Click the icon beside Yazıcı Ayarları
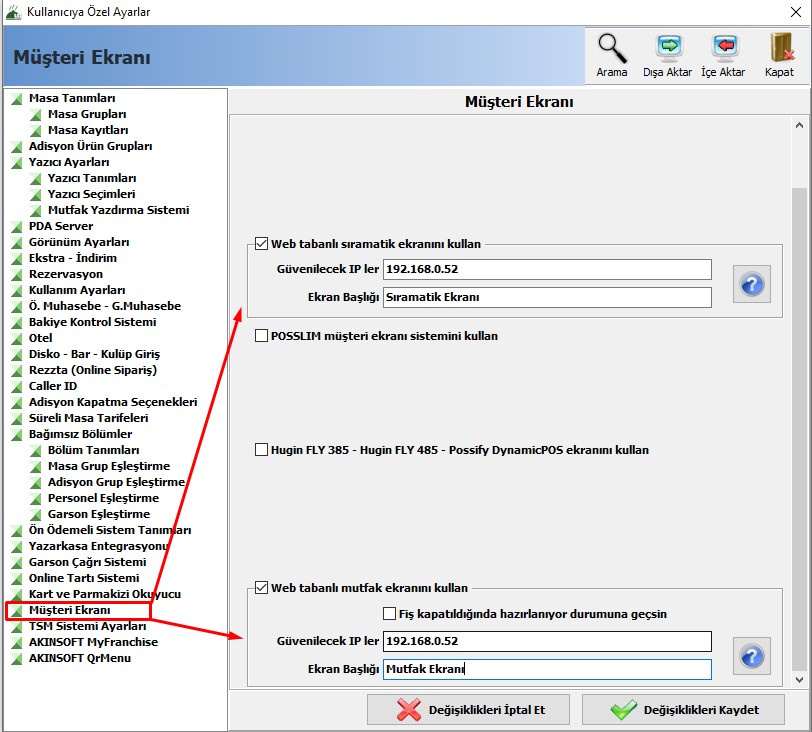 tap(17, 163)
